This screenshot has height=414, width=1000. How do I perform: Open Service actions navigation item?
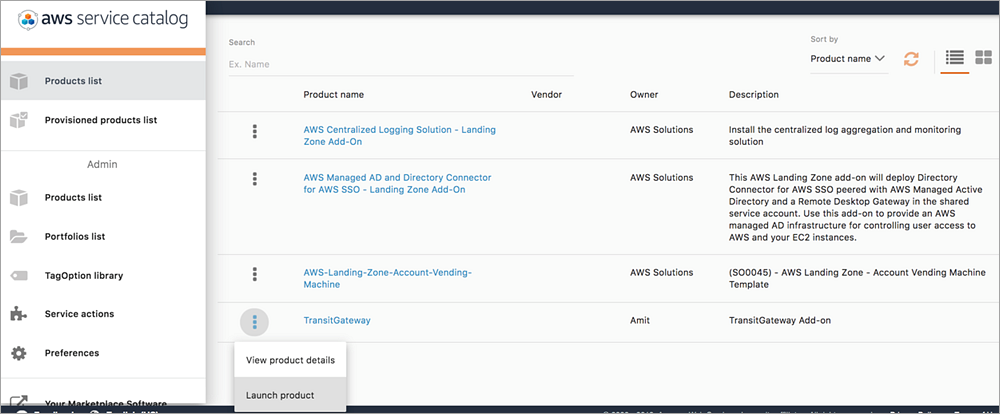point(103,314)
